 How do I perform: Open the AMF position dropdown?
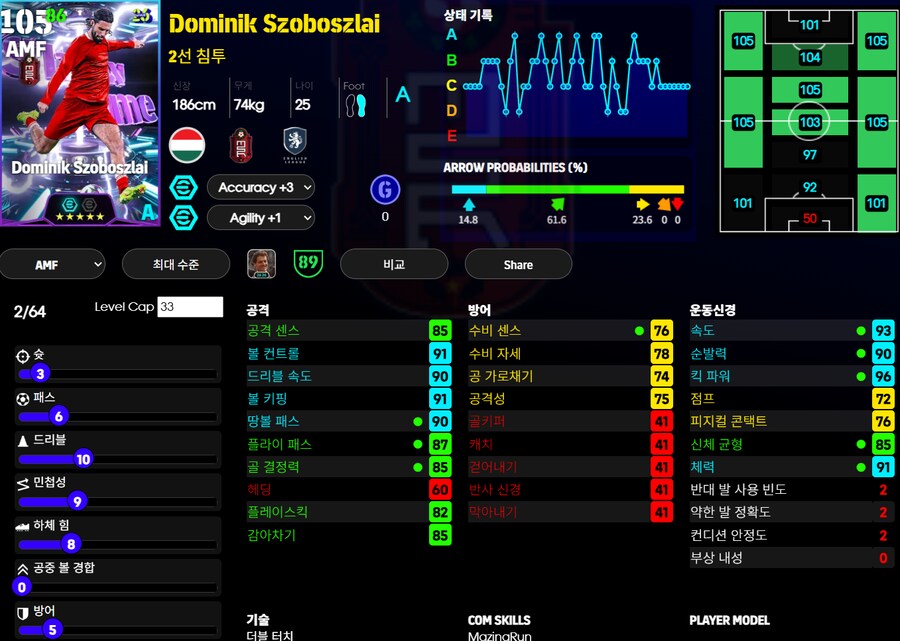pos(52,264)
